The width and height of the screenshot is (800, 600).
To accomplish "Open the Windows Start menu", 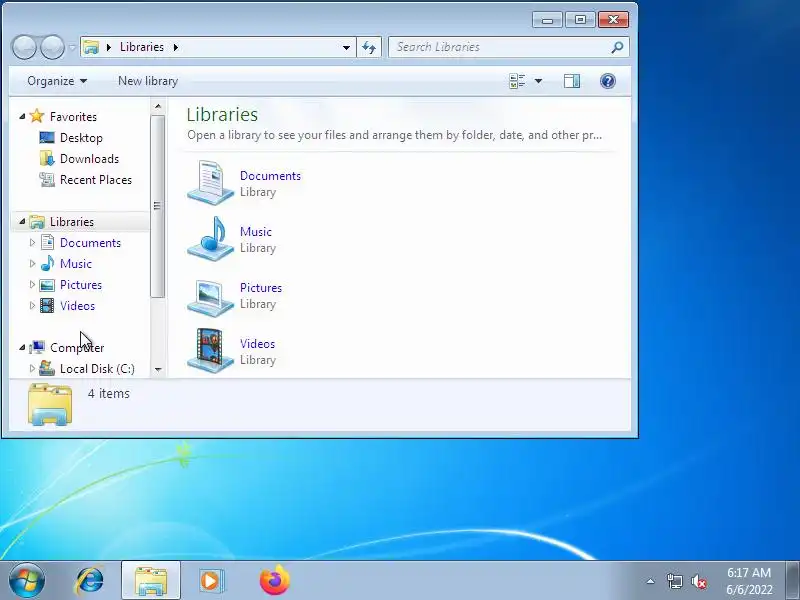I will tap(26, 581).
